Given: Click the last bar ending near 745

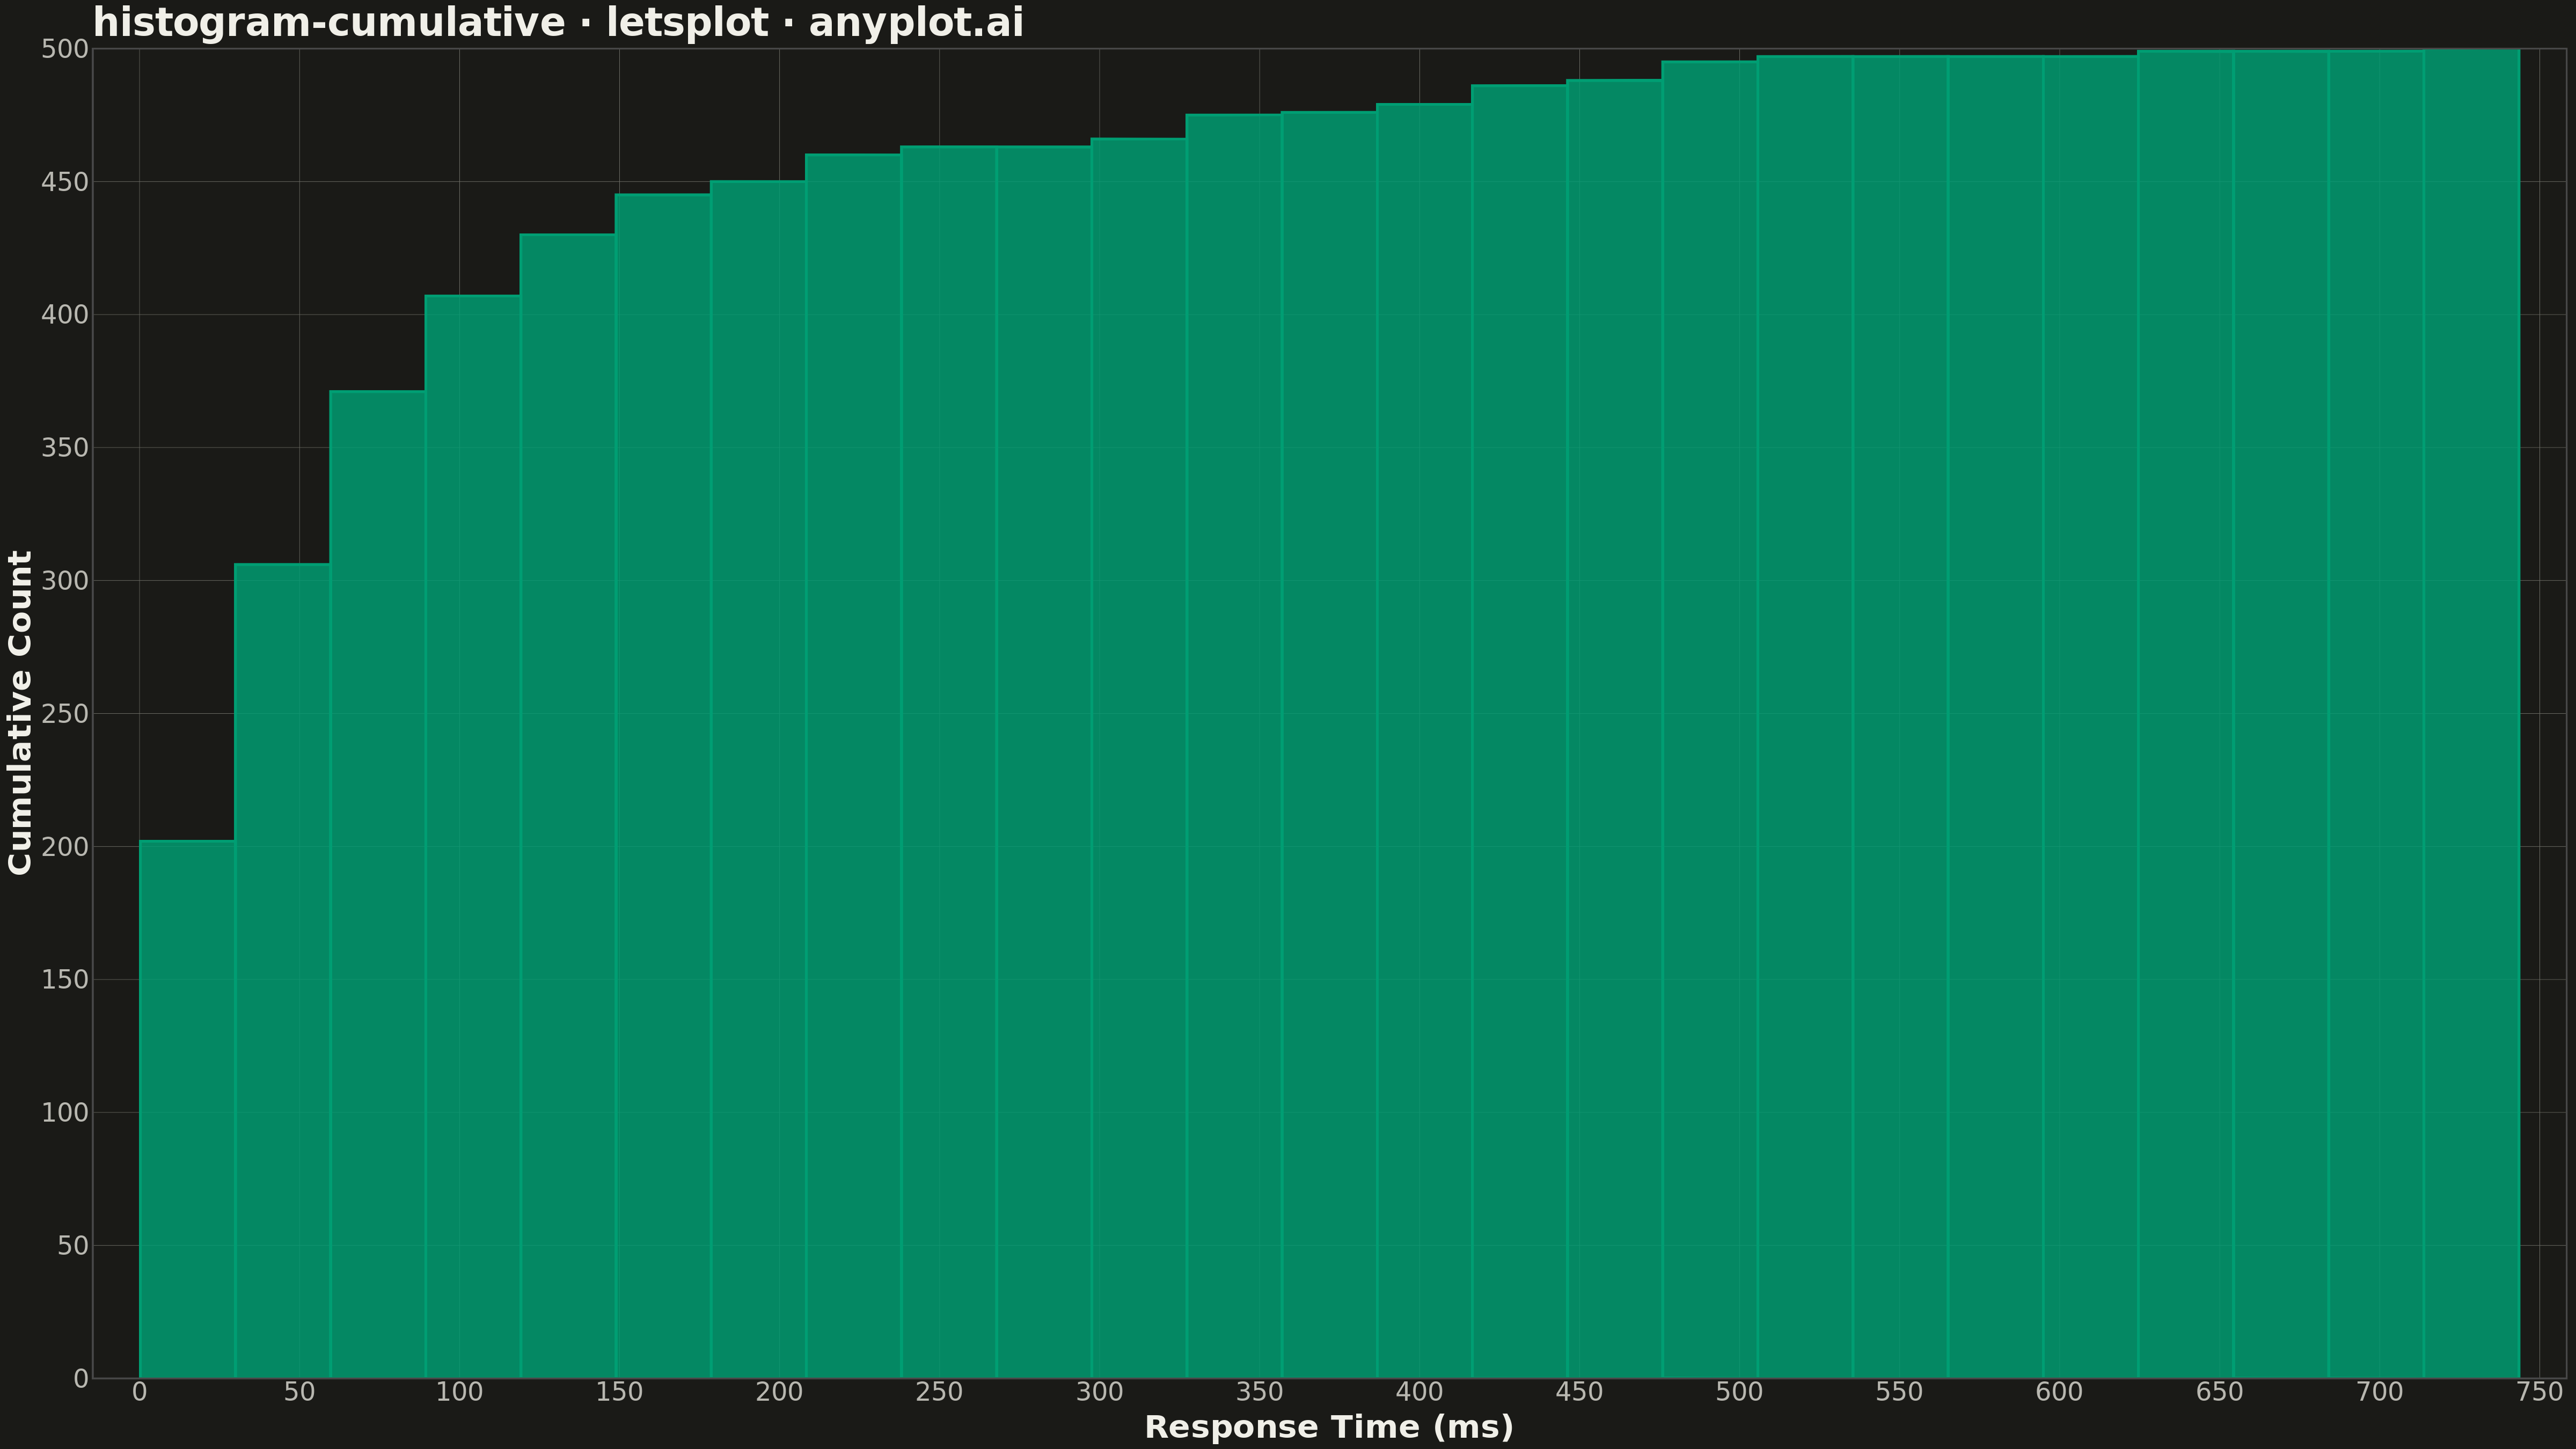Looking at the screenshot, I should 2472,714.
